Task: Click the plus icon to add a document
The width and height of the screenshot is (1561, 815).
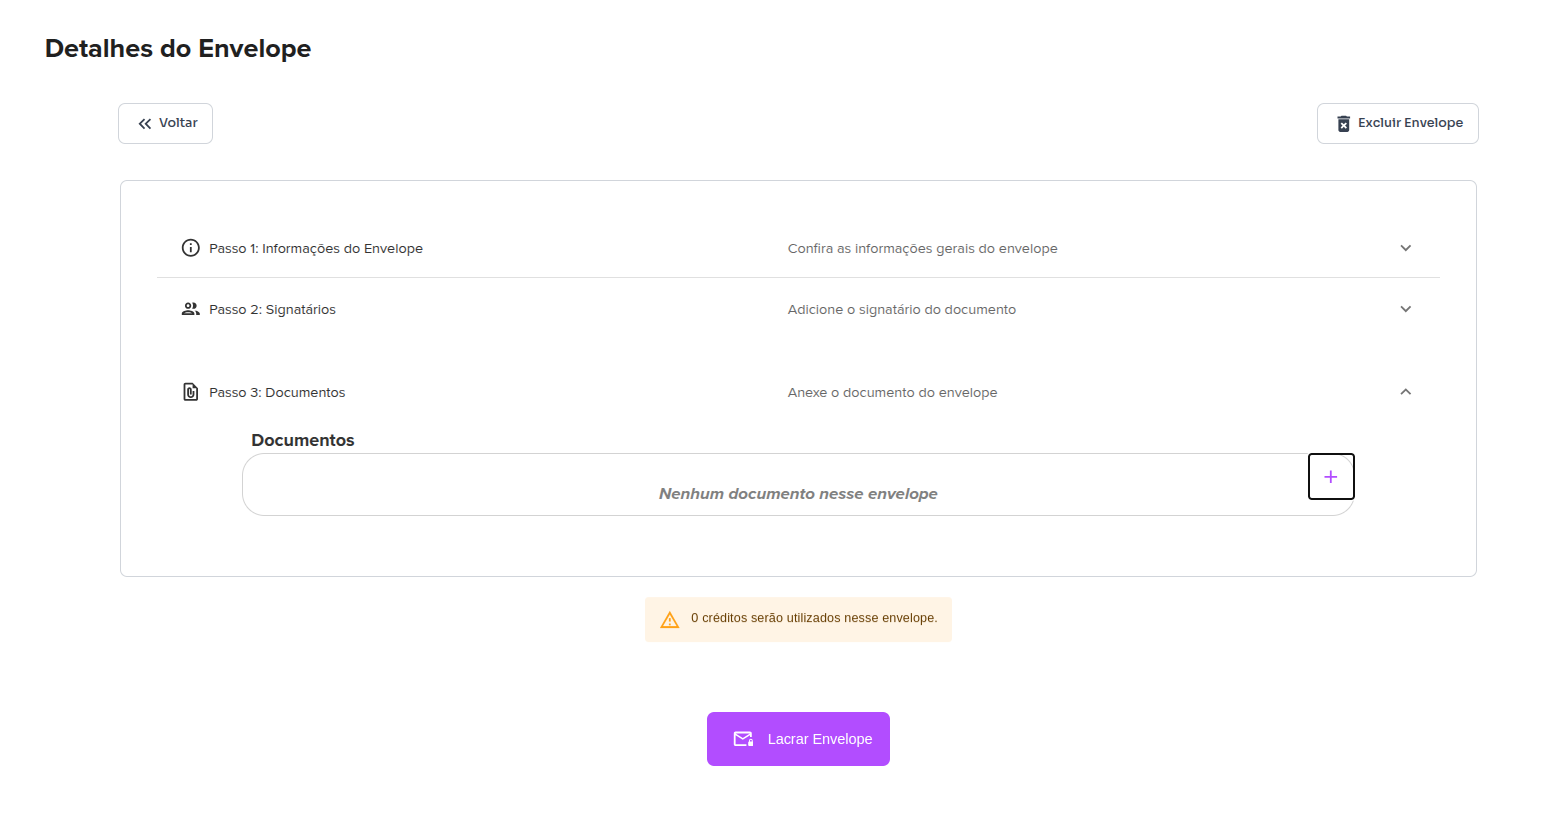Action: [x=1331, y=477]
